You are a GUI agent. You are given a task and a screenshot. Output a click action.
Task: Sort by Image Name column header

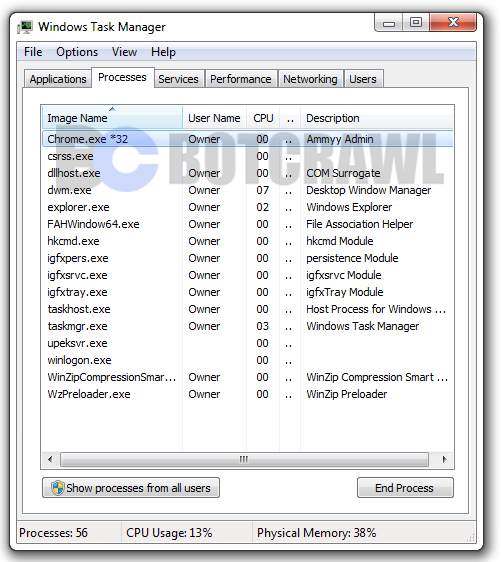113,118
